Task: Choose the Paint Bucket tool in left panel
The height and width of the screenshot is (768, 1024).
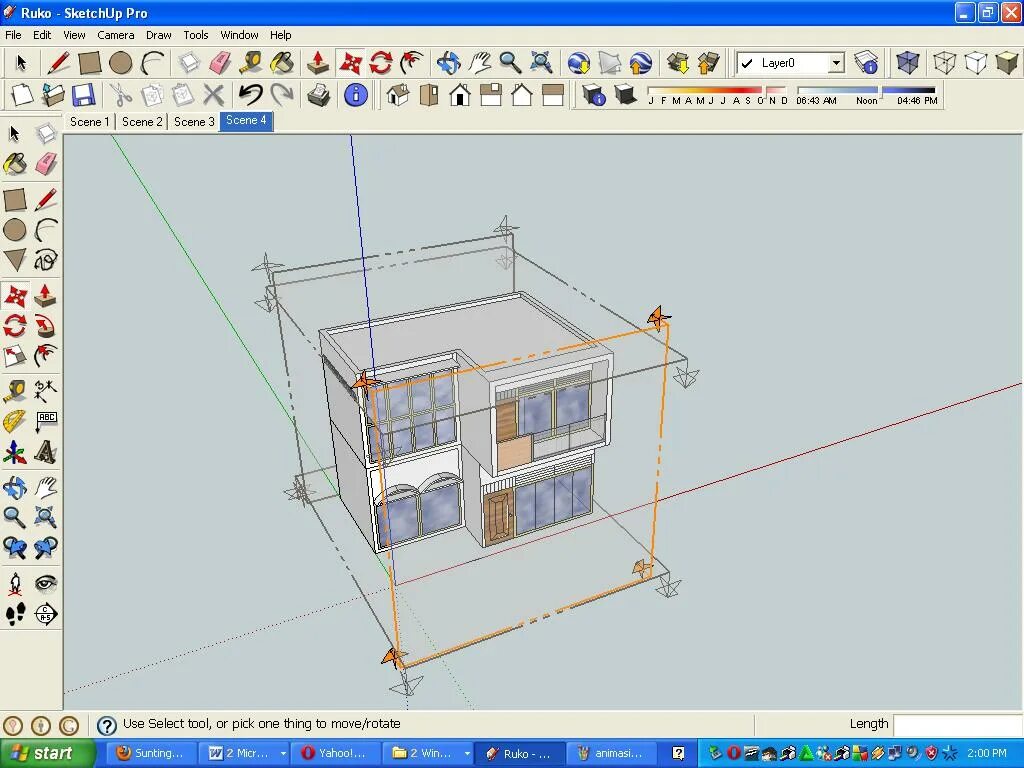Action: [x=14, y=163]
